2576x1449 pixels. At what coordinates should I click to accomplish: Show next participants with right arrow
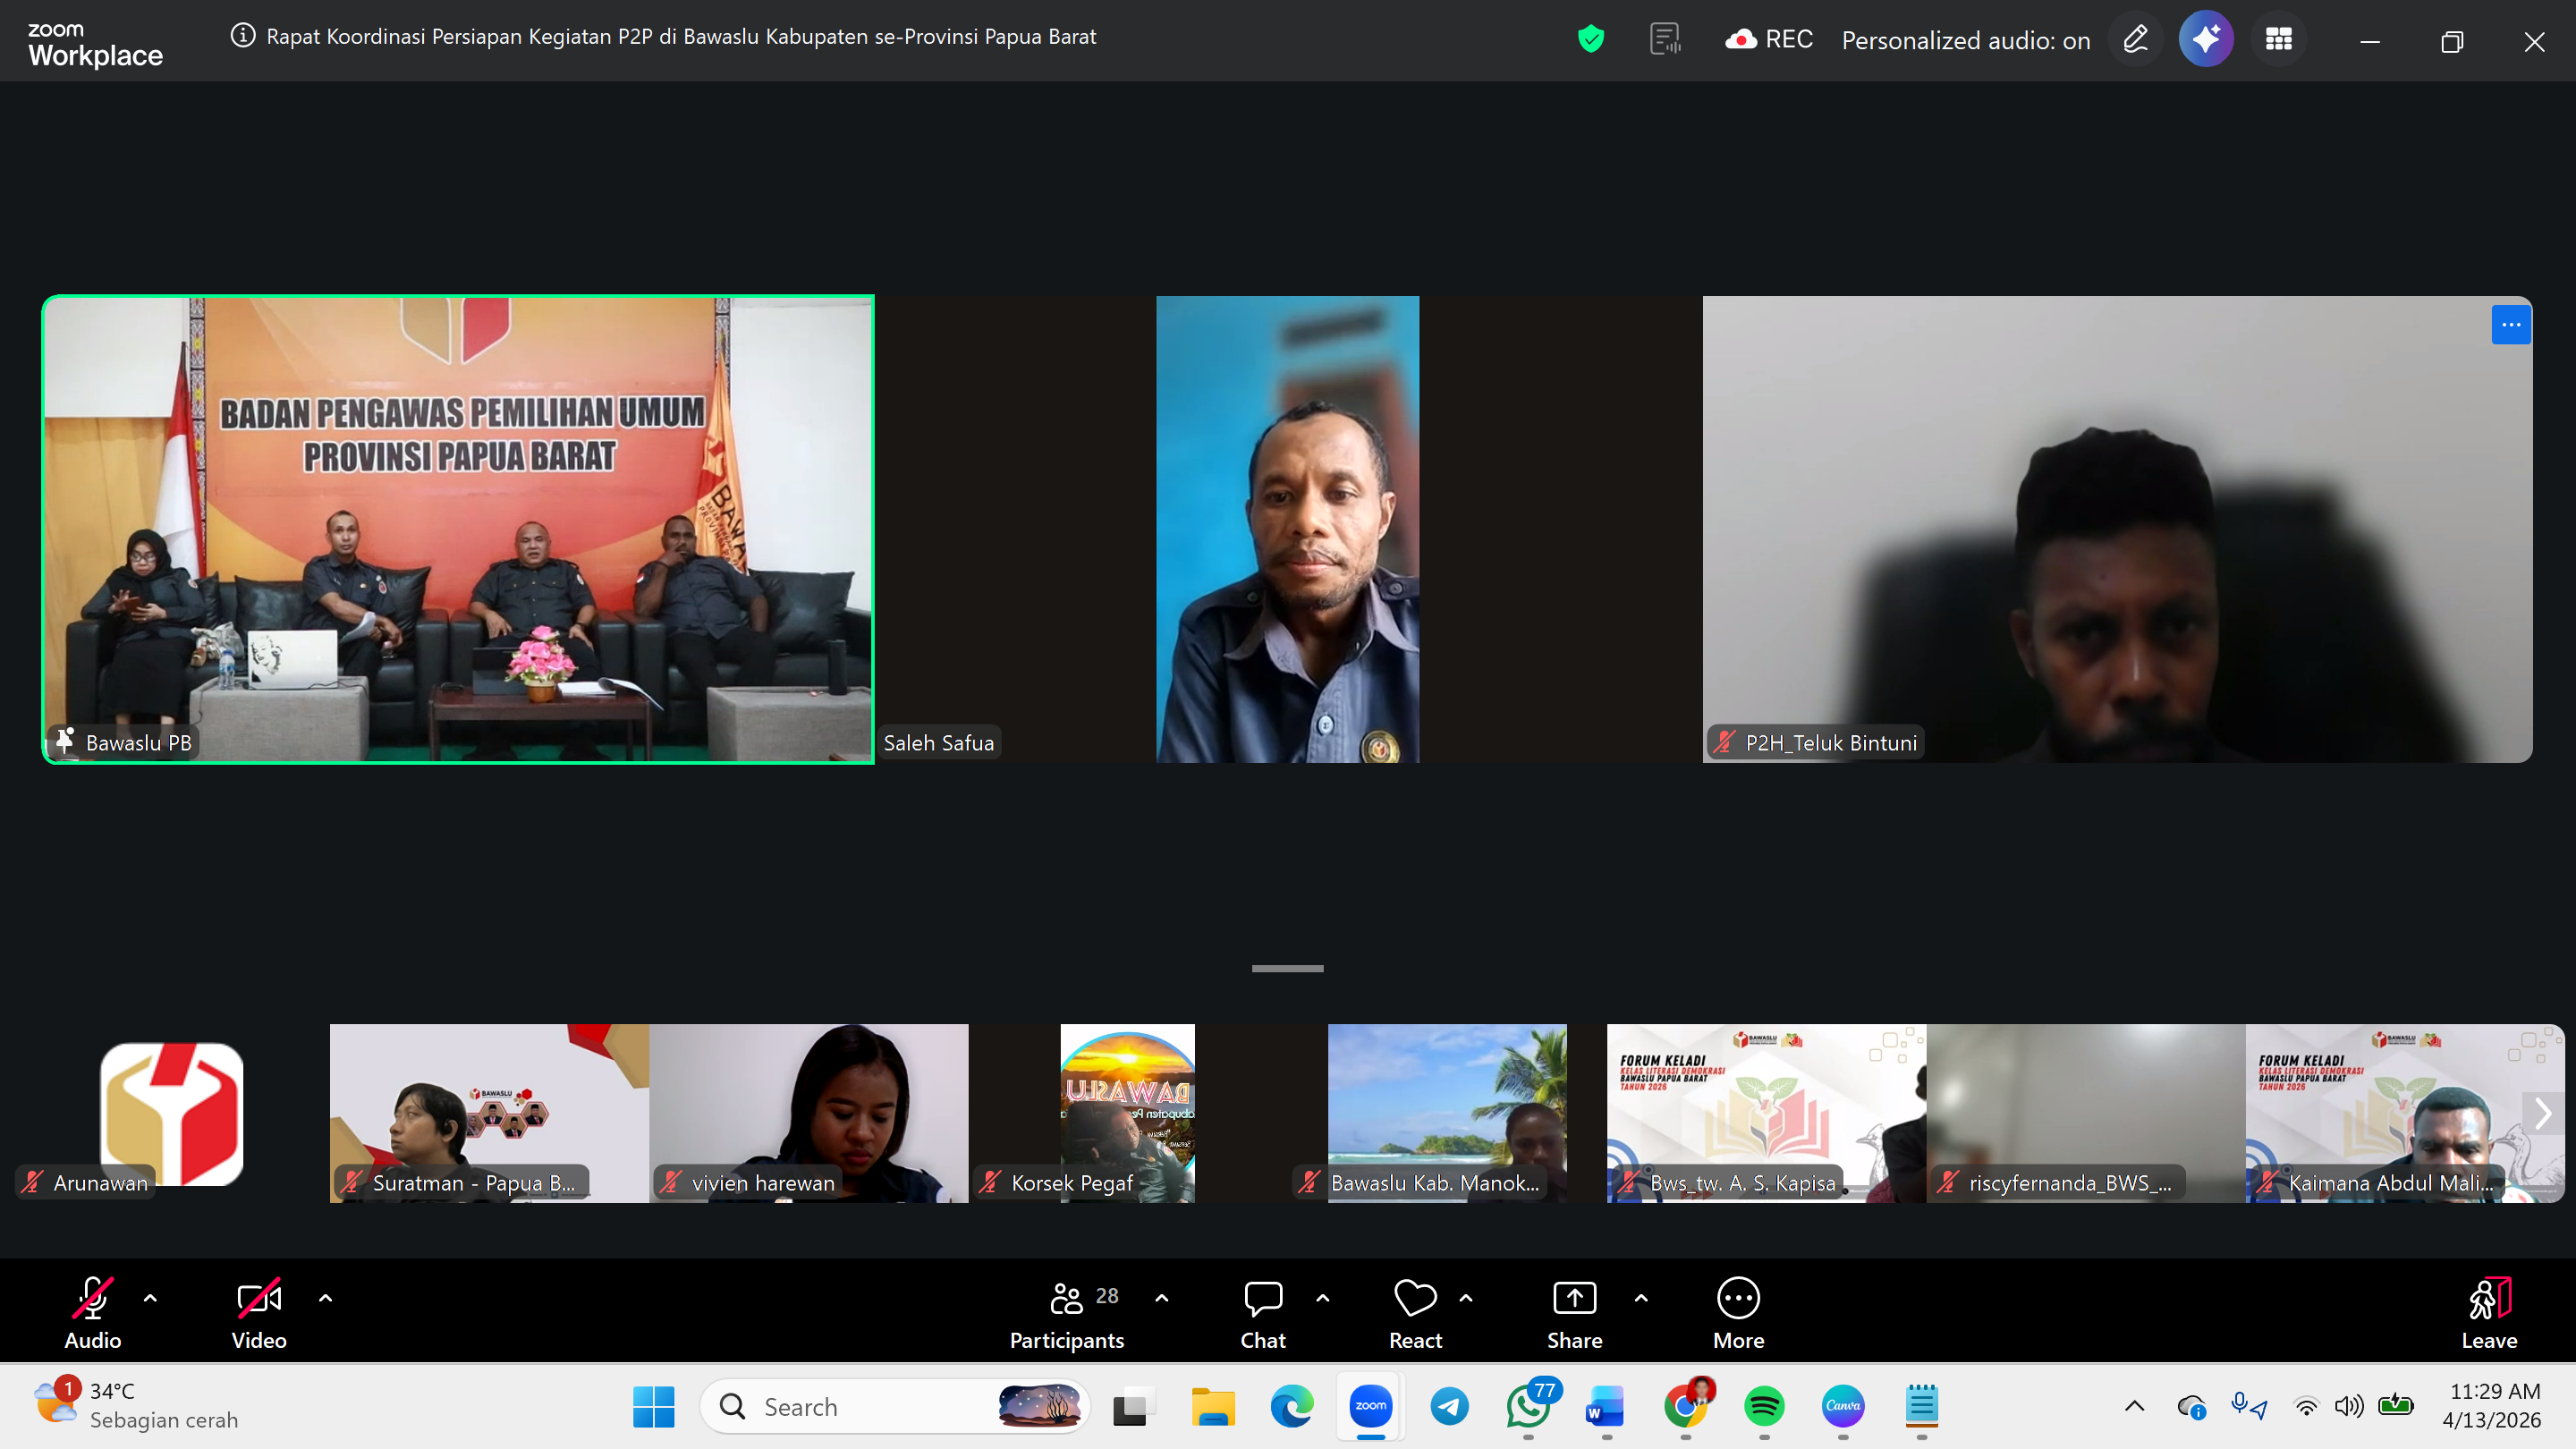point(2541,1113)
